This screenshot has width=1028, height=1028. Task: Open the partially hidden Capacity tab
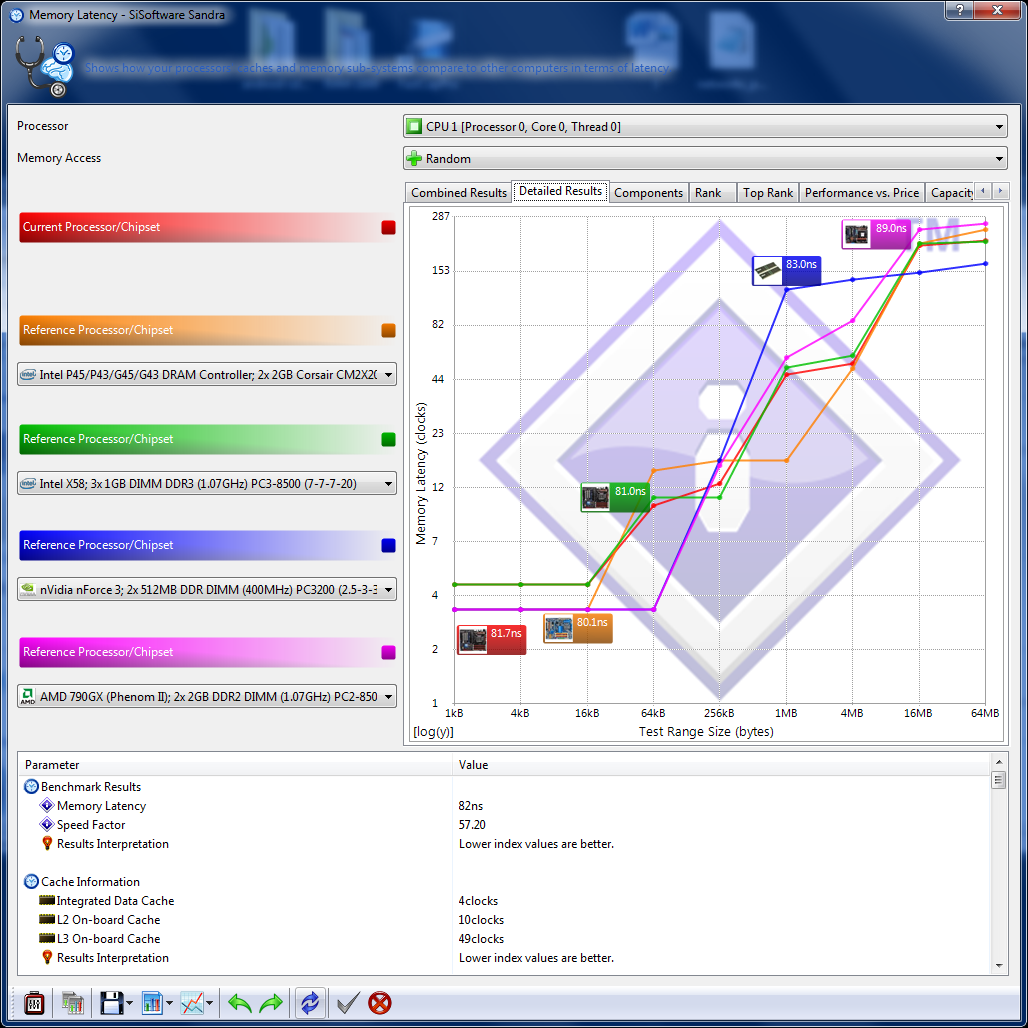click(x=951, y=193)
